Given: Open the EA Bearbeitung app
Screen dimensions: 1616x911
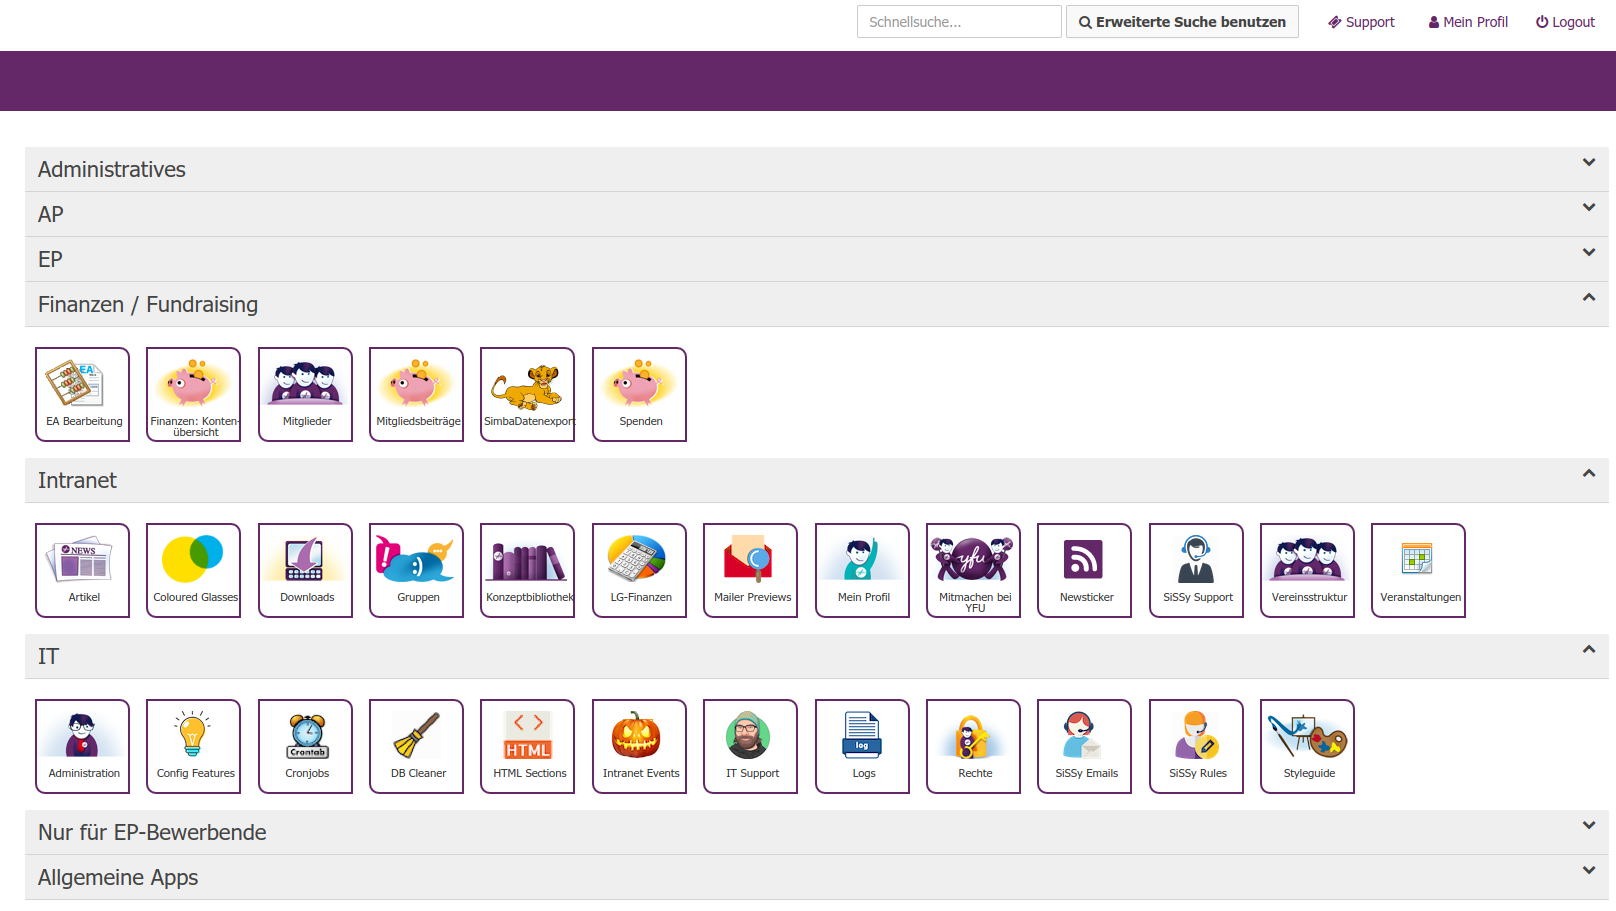Looking at the screenshot, I should (x=83, y=394).
